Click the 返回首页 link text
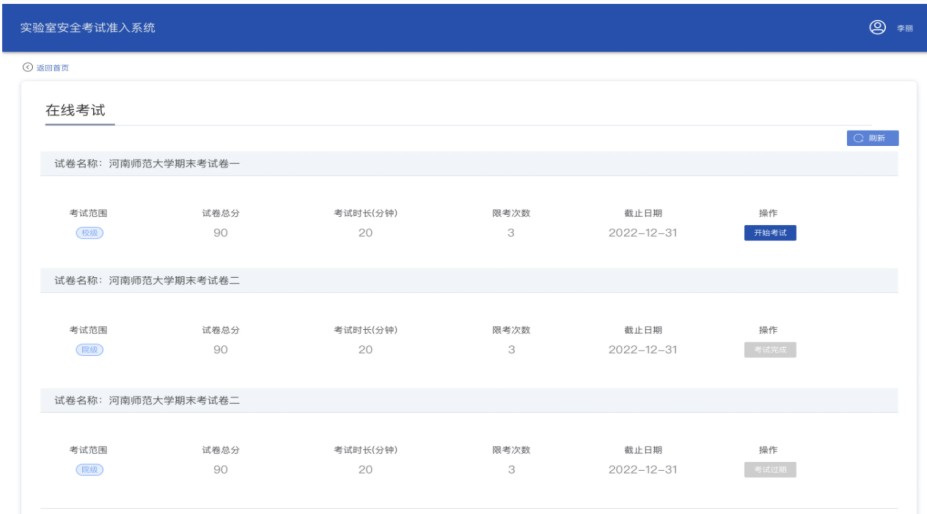Image resolution: width=927 pixels, height=514 pixels. coord(52,68)
